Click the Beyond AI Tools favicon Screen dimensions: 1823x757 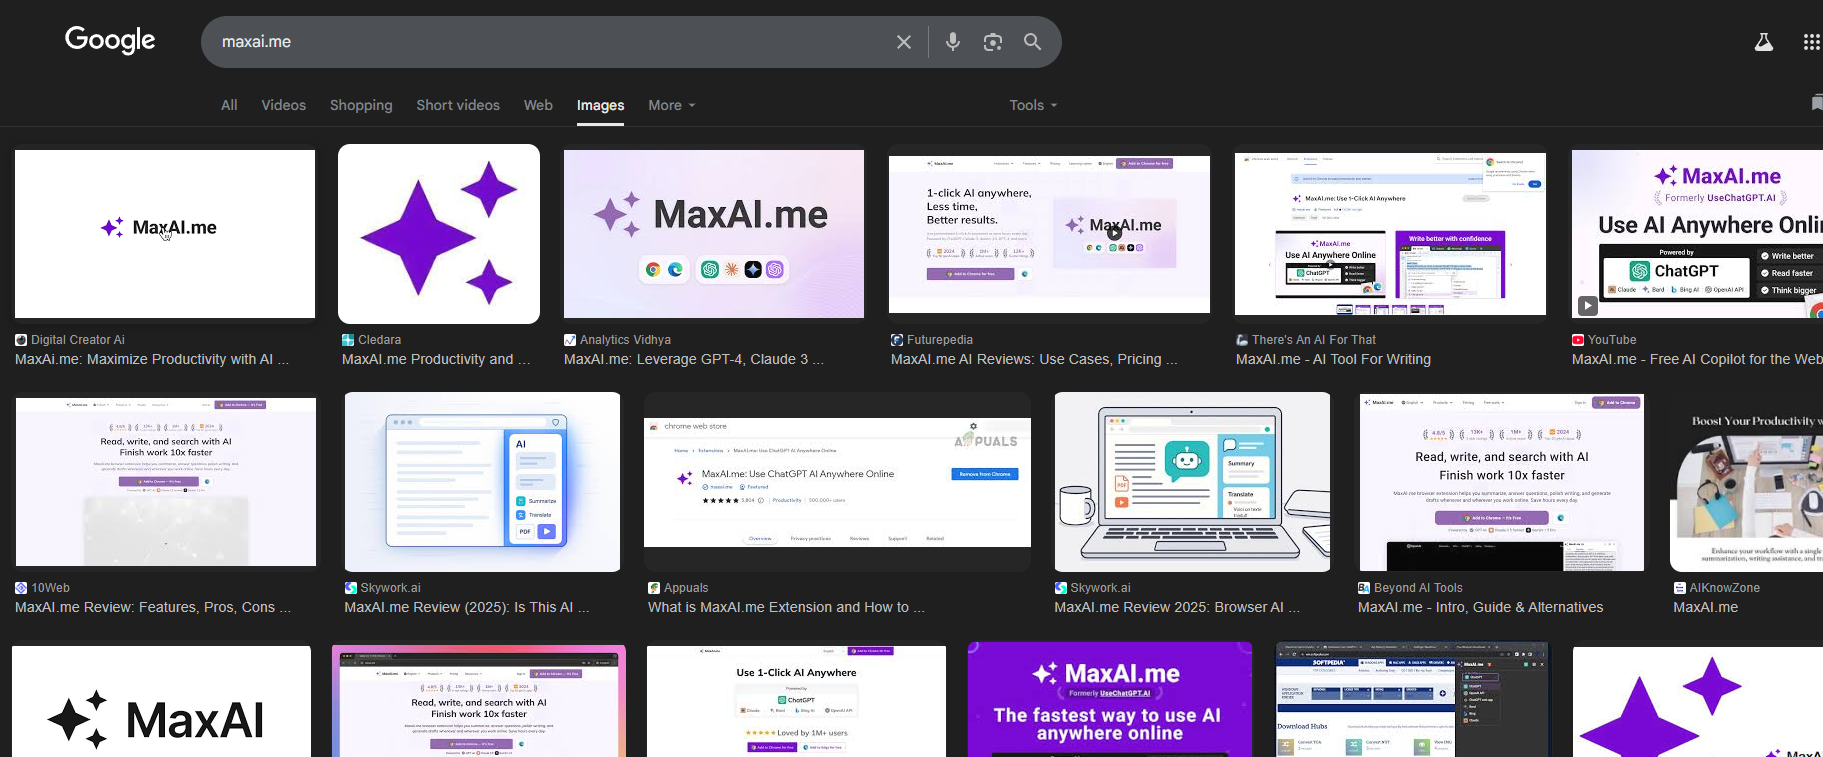pos(1364,588)
